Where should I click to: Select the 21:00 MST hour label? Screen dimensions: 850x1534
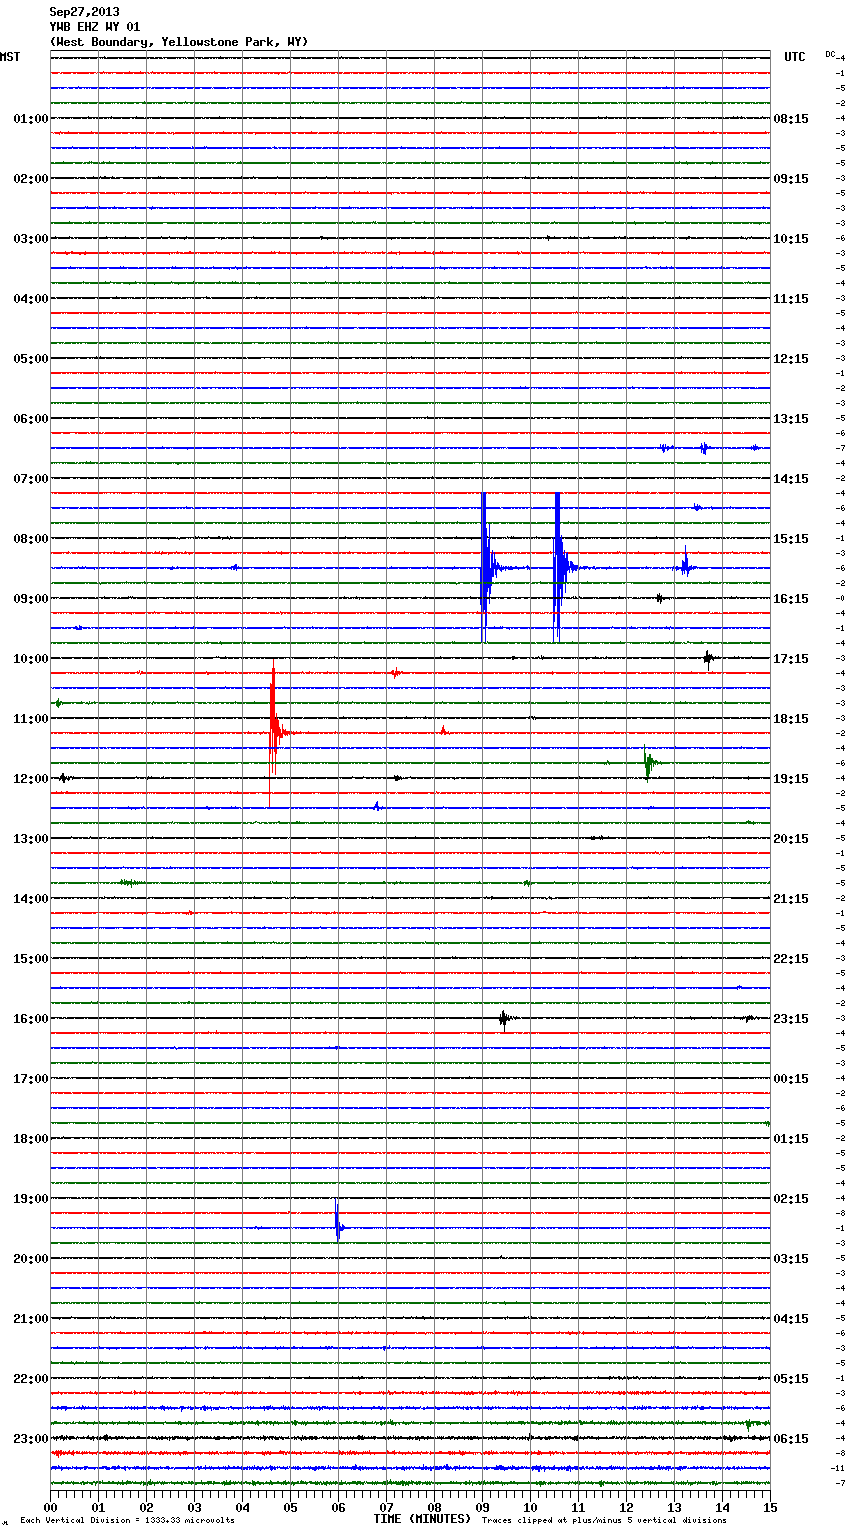pyautogui.click(x=30, y=1319)
